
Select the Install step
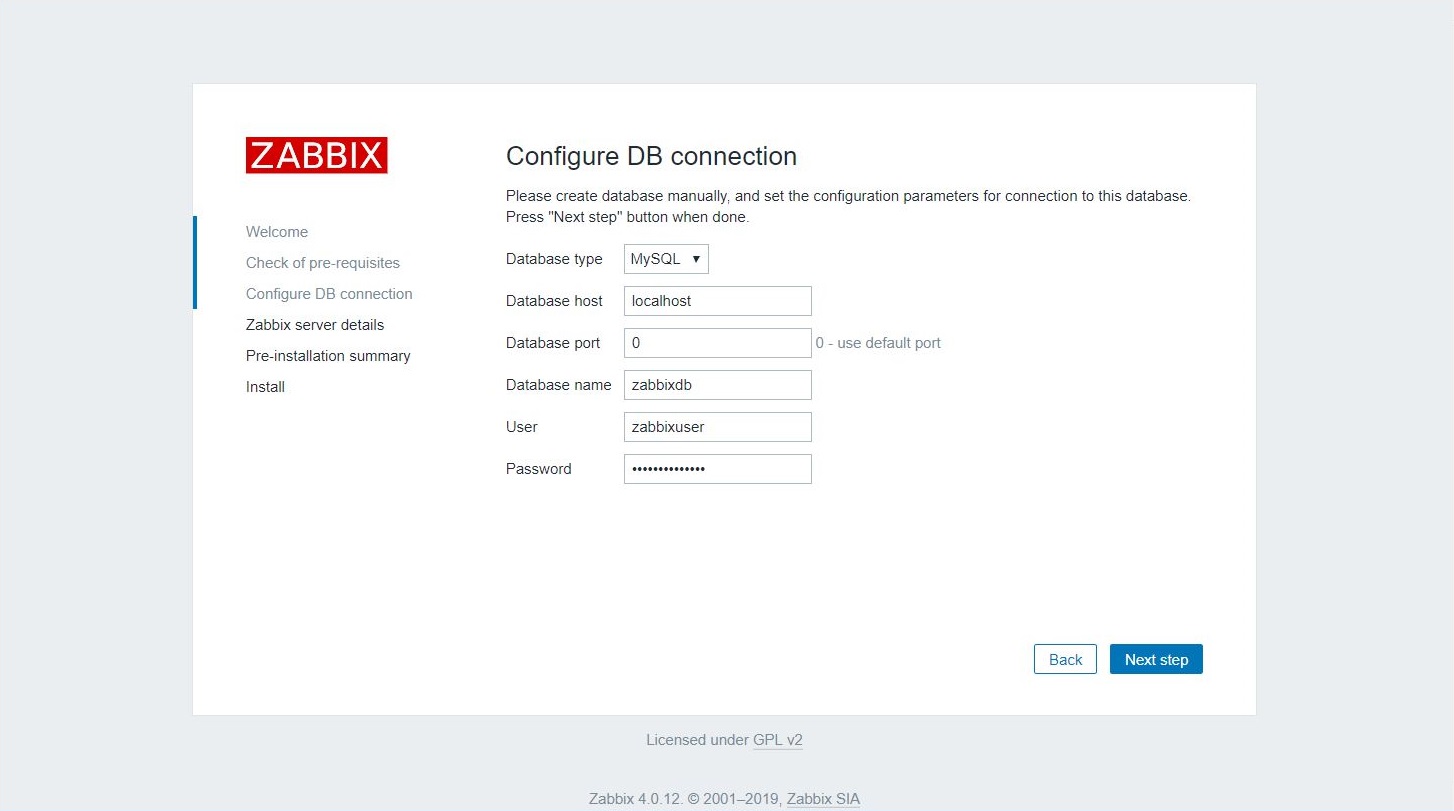click(x=265, y=387)
